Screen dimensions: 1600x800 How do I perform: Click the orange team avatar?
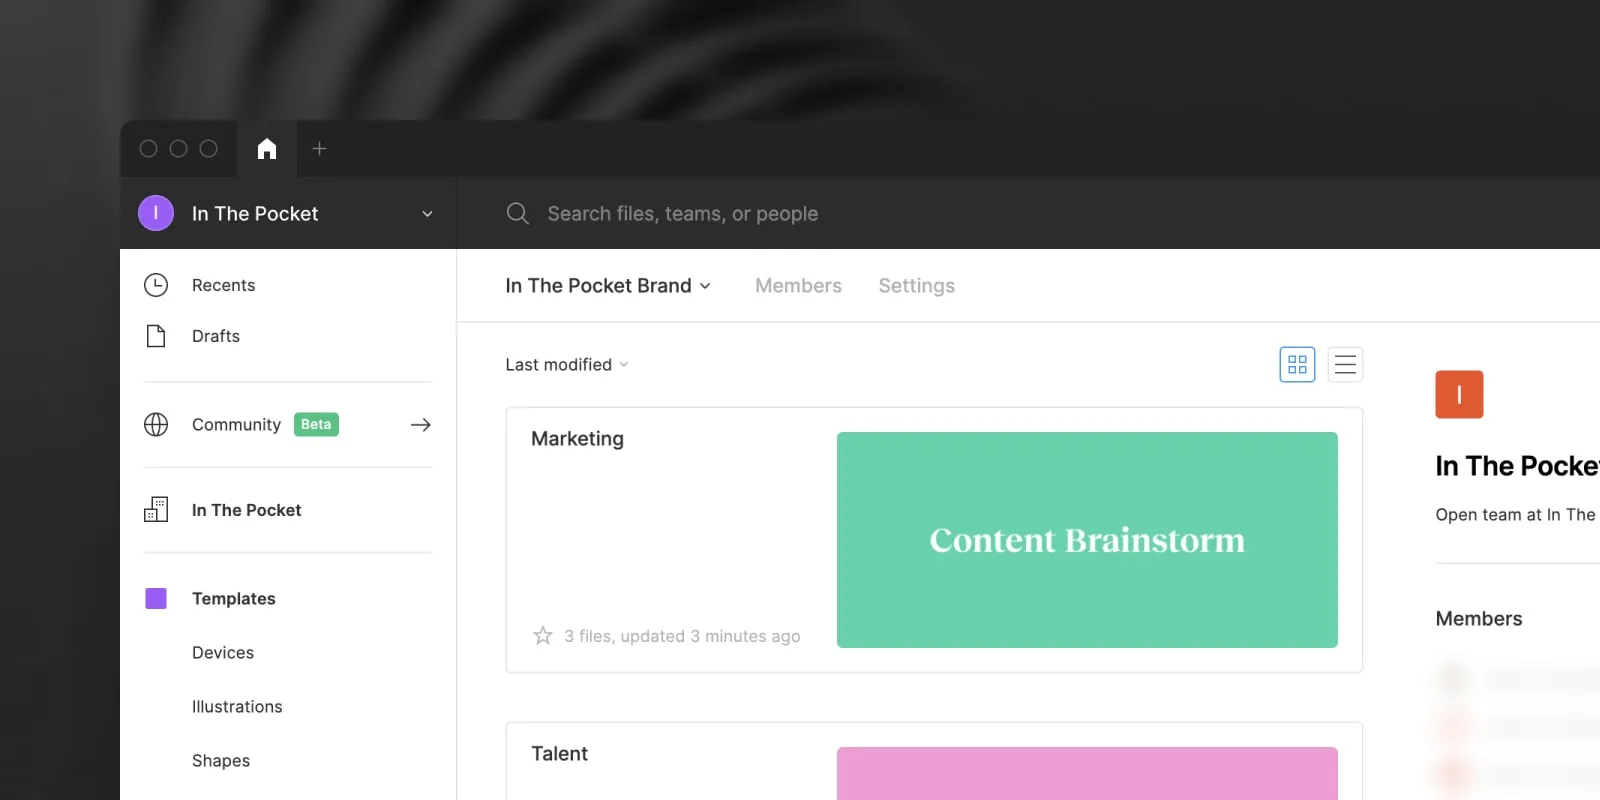click(x=1459, y=394)
